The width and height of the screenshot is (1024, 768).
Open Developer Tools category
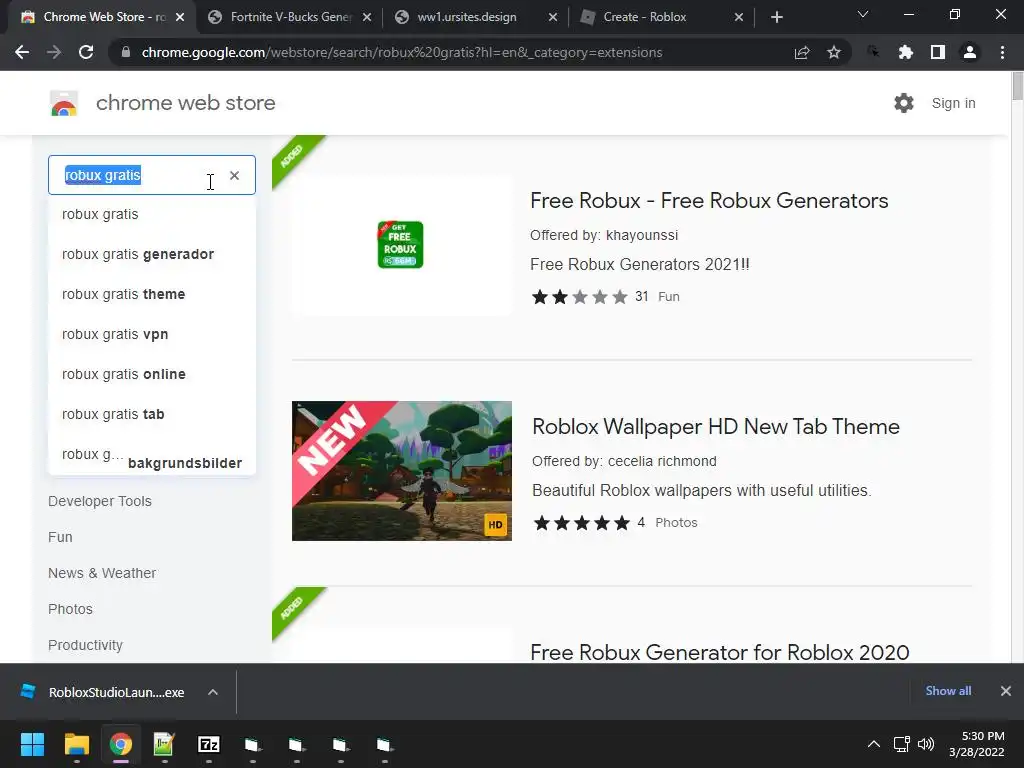pos(100,501)
